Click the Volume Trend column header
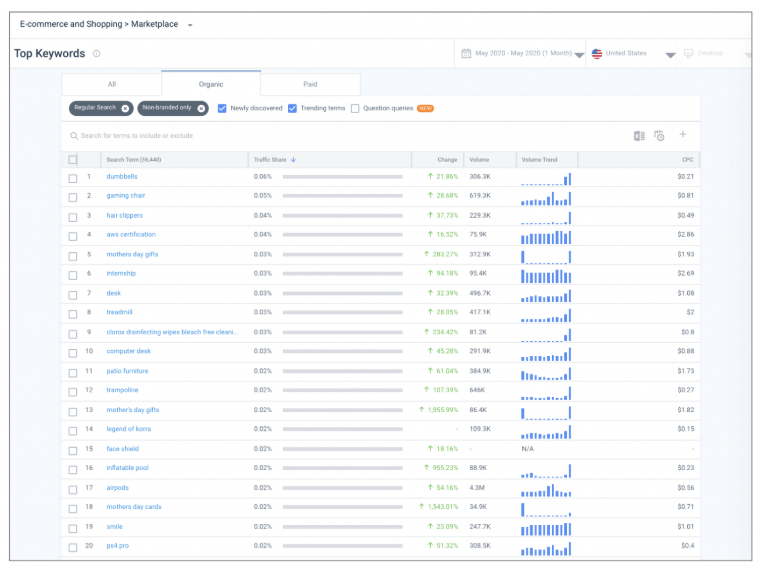Viewport: 764px width, 575px height. (539, 160)
